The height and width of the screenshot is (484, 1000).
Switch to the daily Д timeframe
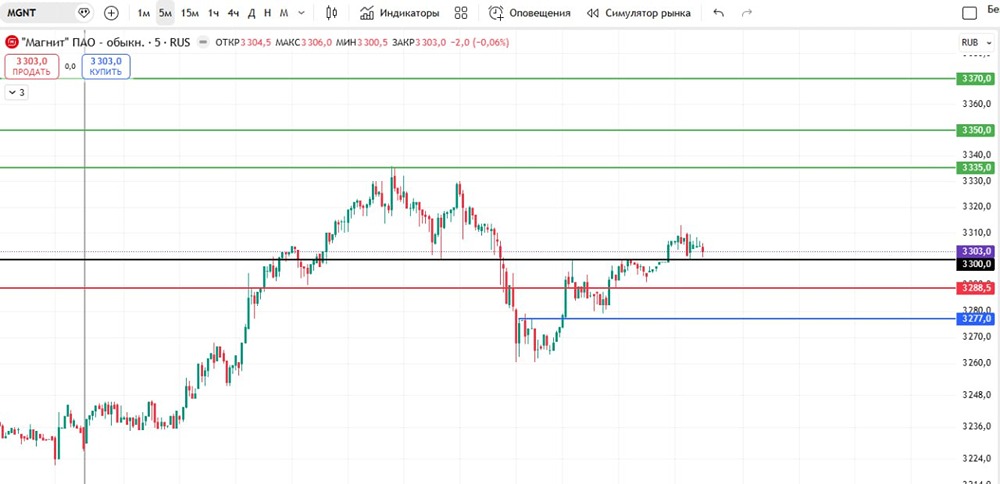(x=252, y=13)
